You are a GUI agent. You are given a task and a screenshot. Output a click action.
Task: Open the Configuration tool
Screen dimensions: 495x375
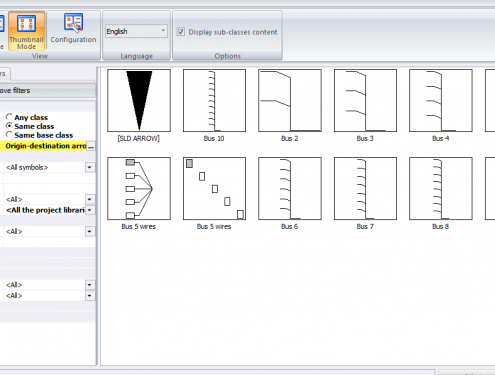[73, 29]
